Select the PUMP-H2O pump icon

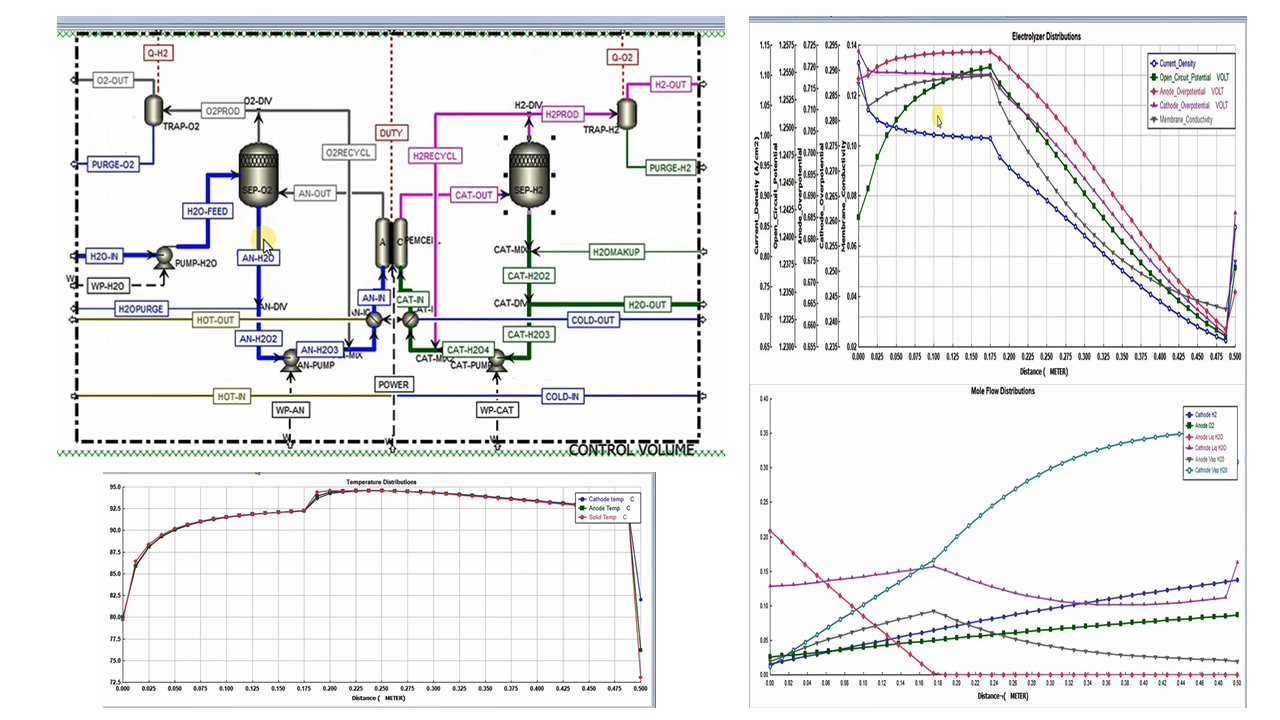(161, 256)
